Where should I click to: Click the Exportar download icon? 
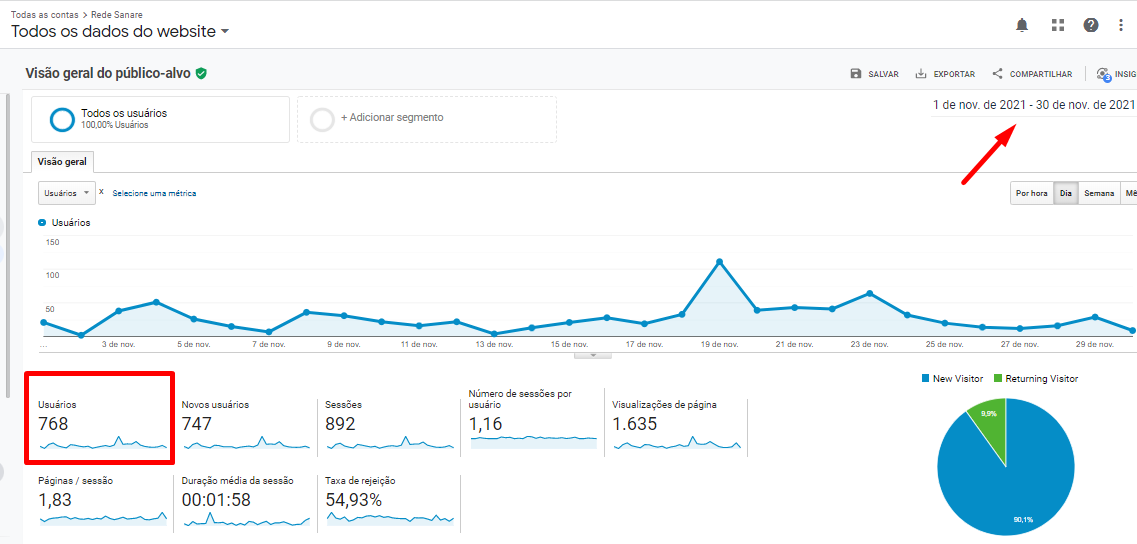pyautogui.click(x=921, y=74)
